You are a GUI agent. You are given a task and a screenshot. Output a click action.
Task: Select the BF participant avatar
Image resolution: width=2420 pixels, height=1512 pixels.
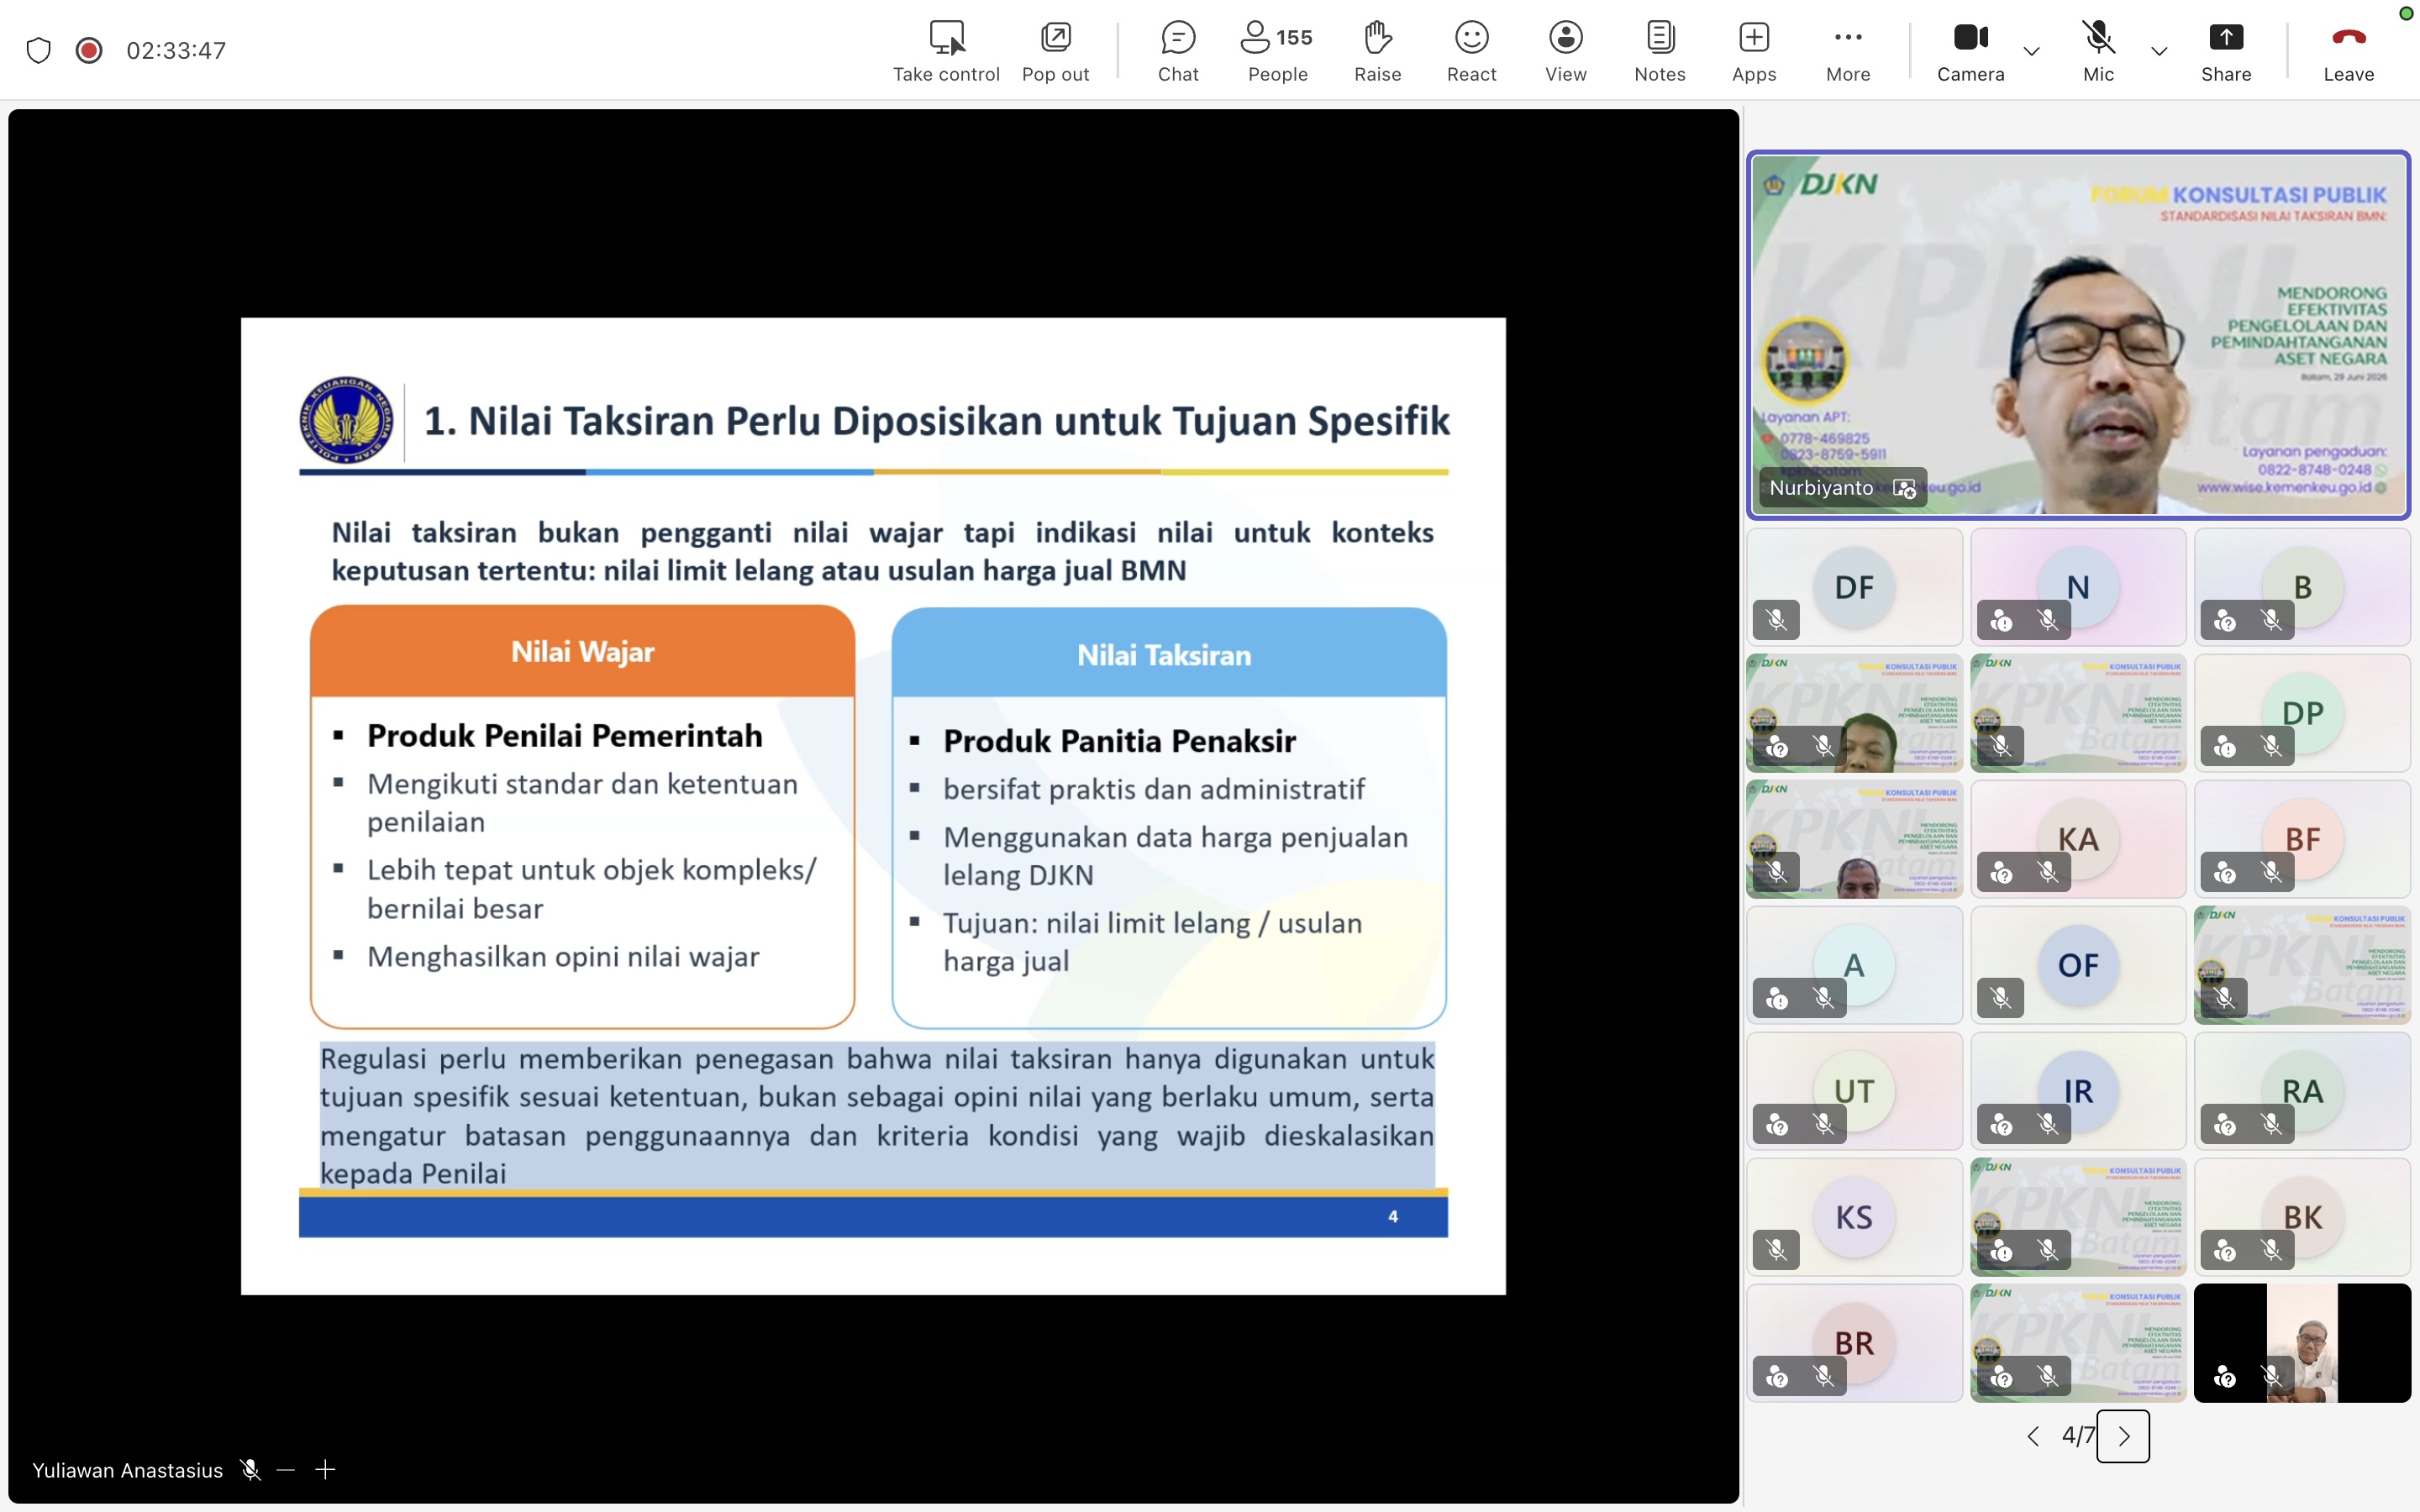point(2302,839)
